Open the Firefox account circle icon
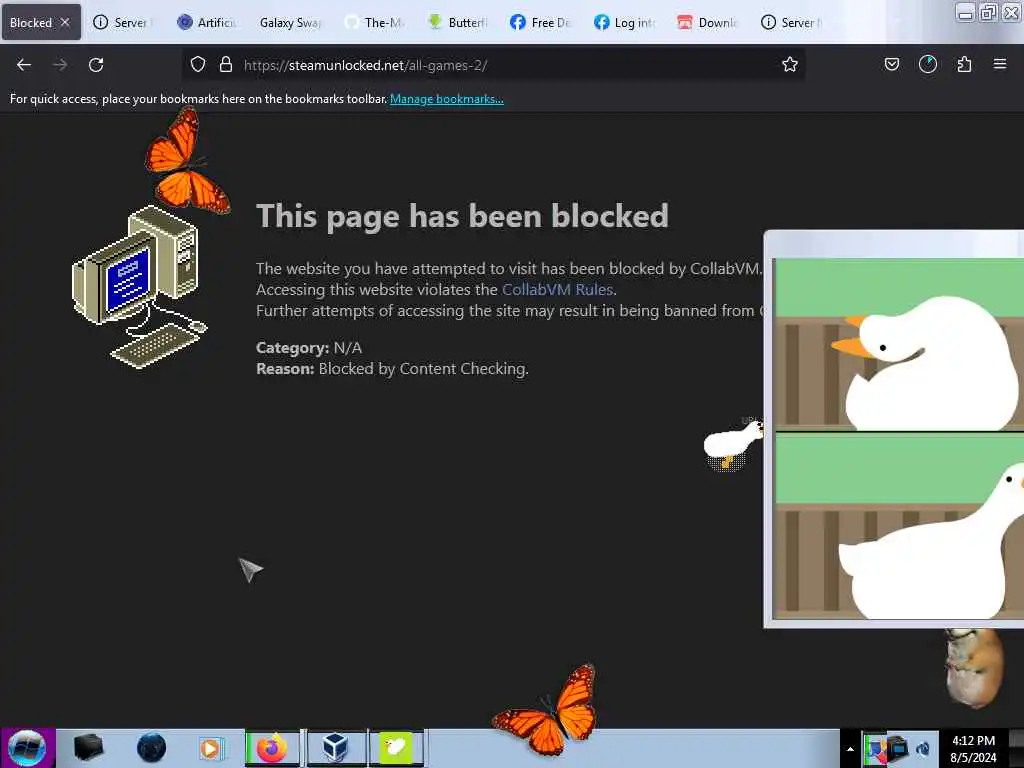Screen dimensions: 1024x768 pos(927,64)
